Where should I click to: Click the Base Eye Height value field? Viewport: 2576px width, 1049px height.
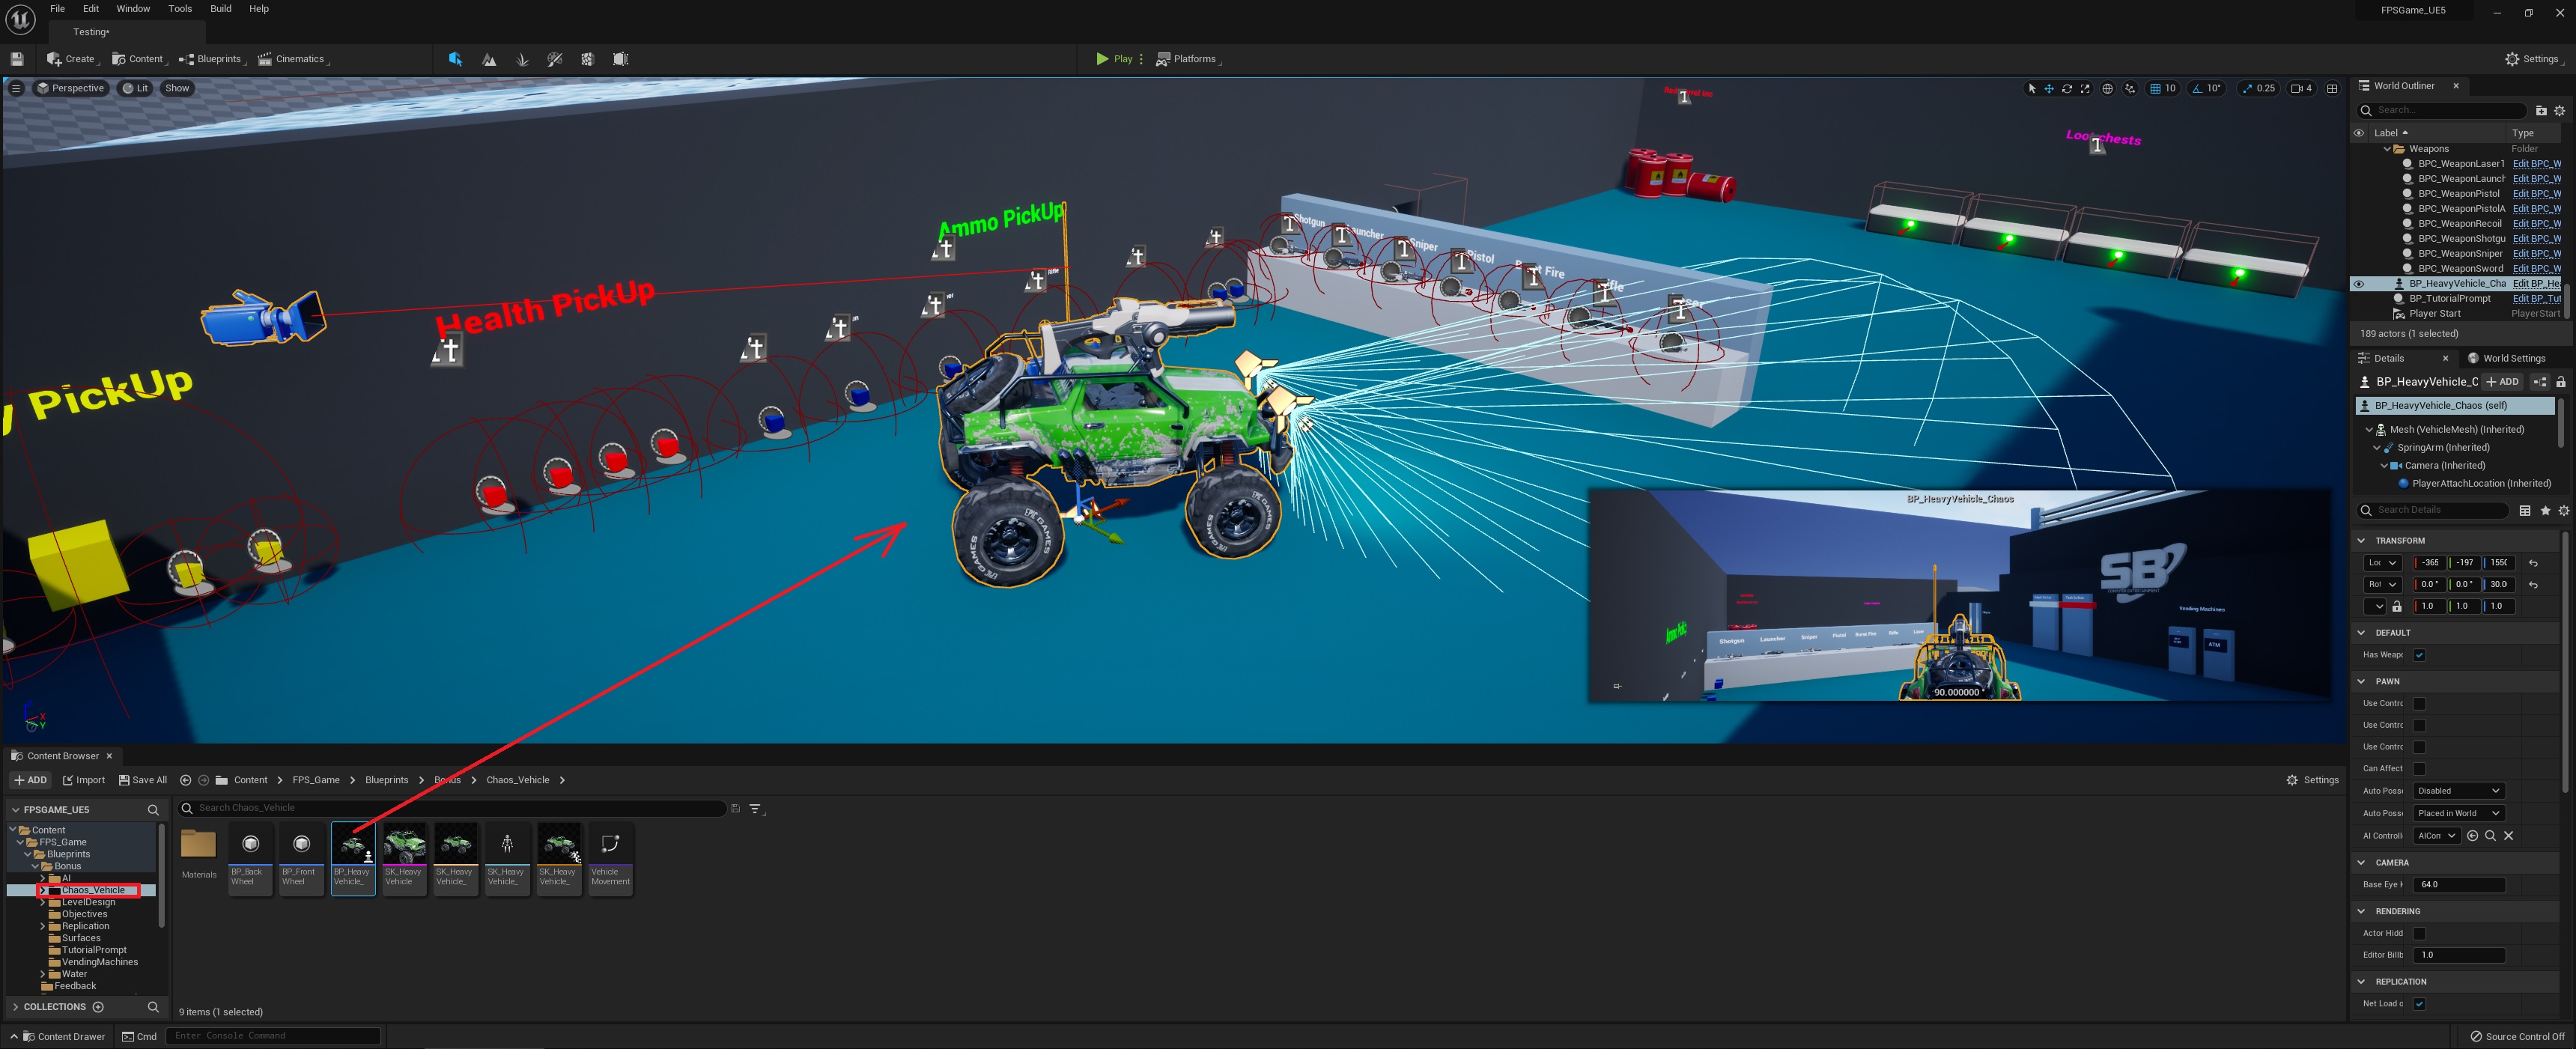click(x=2458, y=885)
